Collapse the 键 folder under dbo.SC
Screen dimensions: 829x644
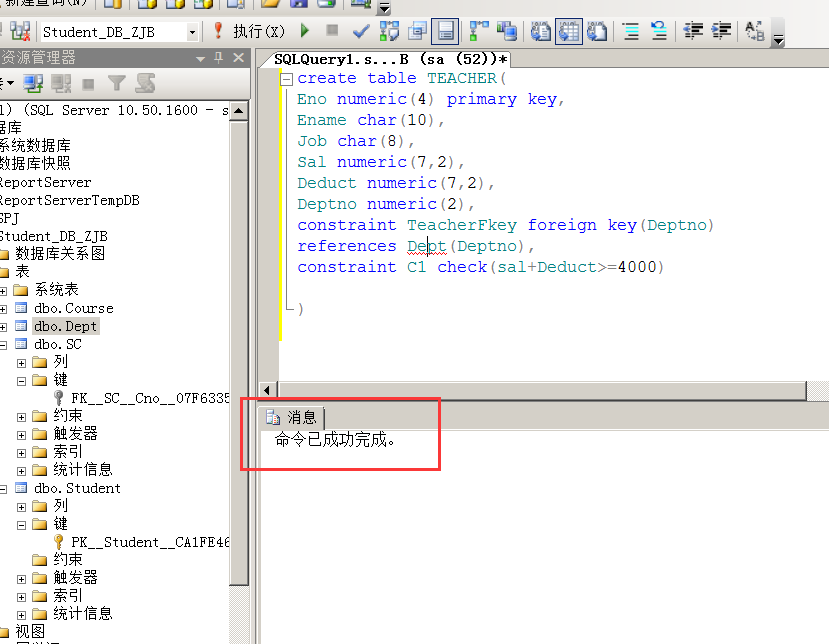21,381
